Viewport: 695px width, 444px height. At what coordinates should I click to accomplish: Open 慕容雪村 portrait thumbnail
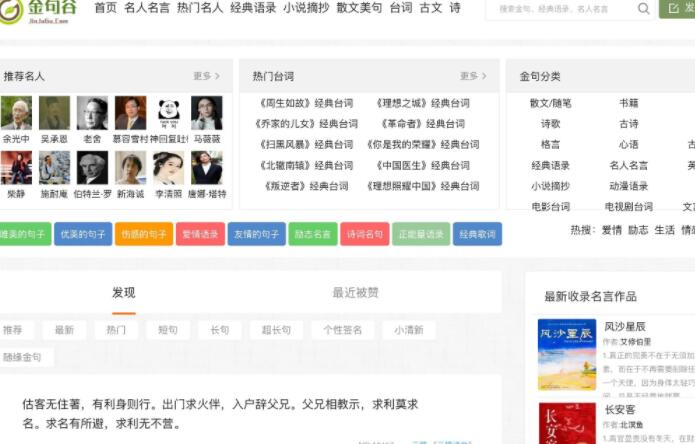click(130, 113)
